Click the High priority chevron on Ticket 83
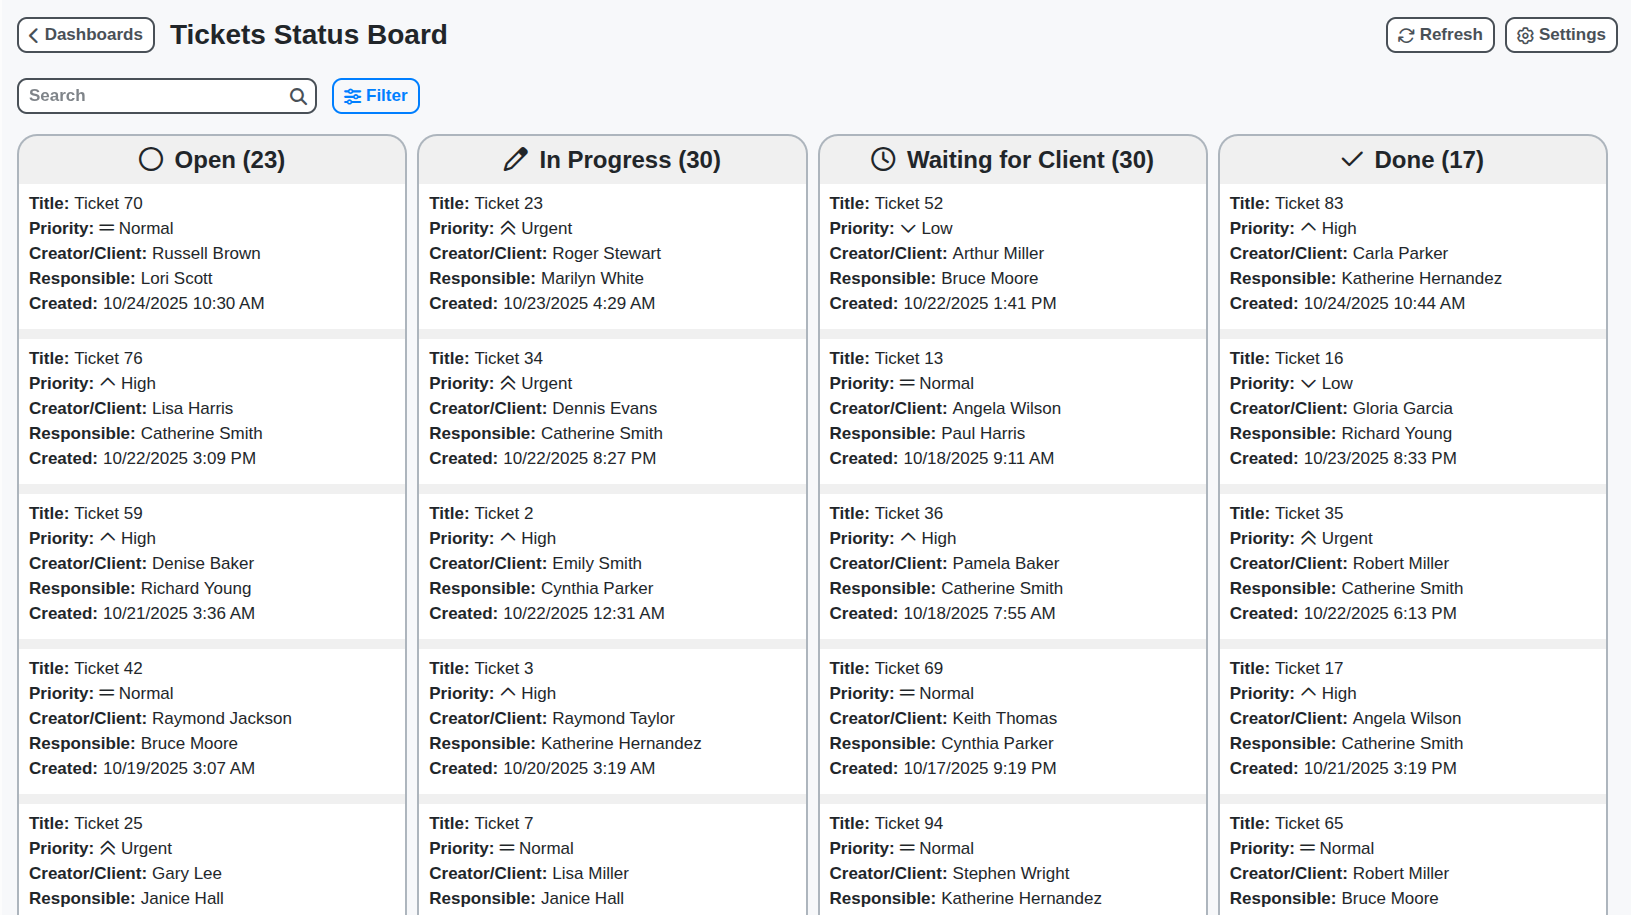This screenshot has width=1631, height=915. coord(1308,228)
